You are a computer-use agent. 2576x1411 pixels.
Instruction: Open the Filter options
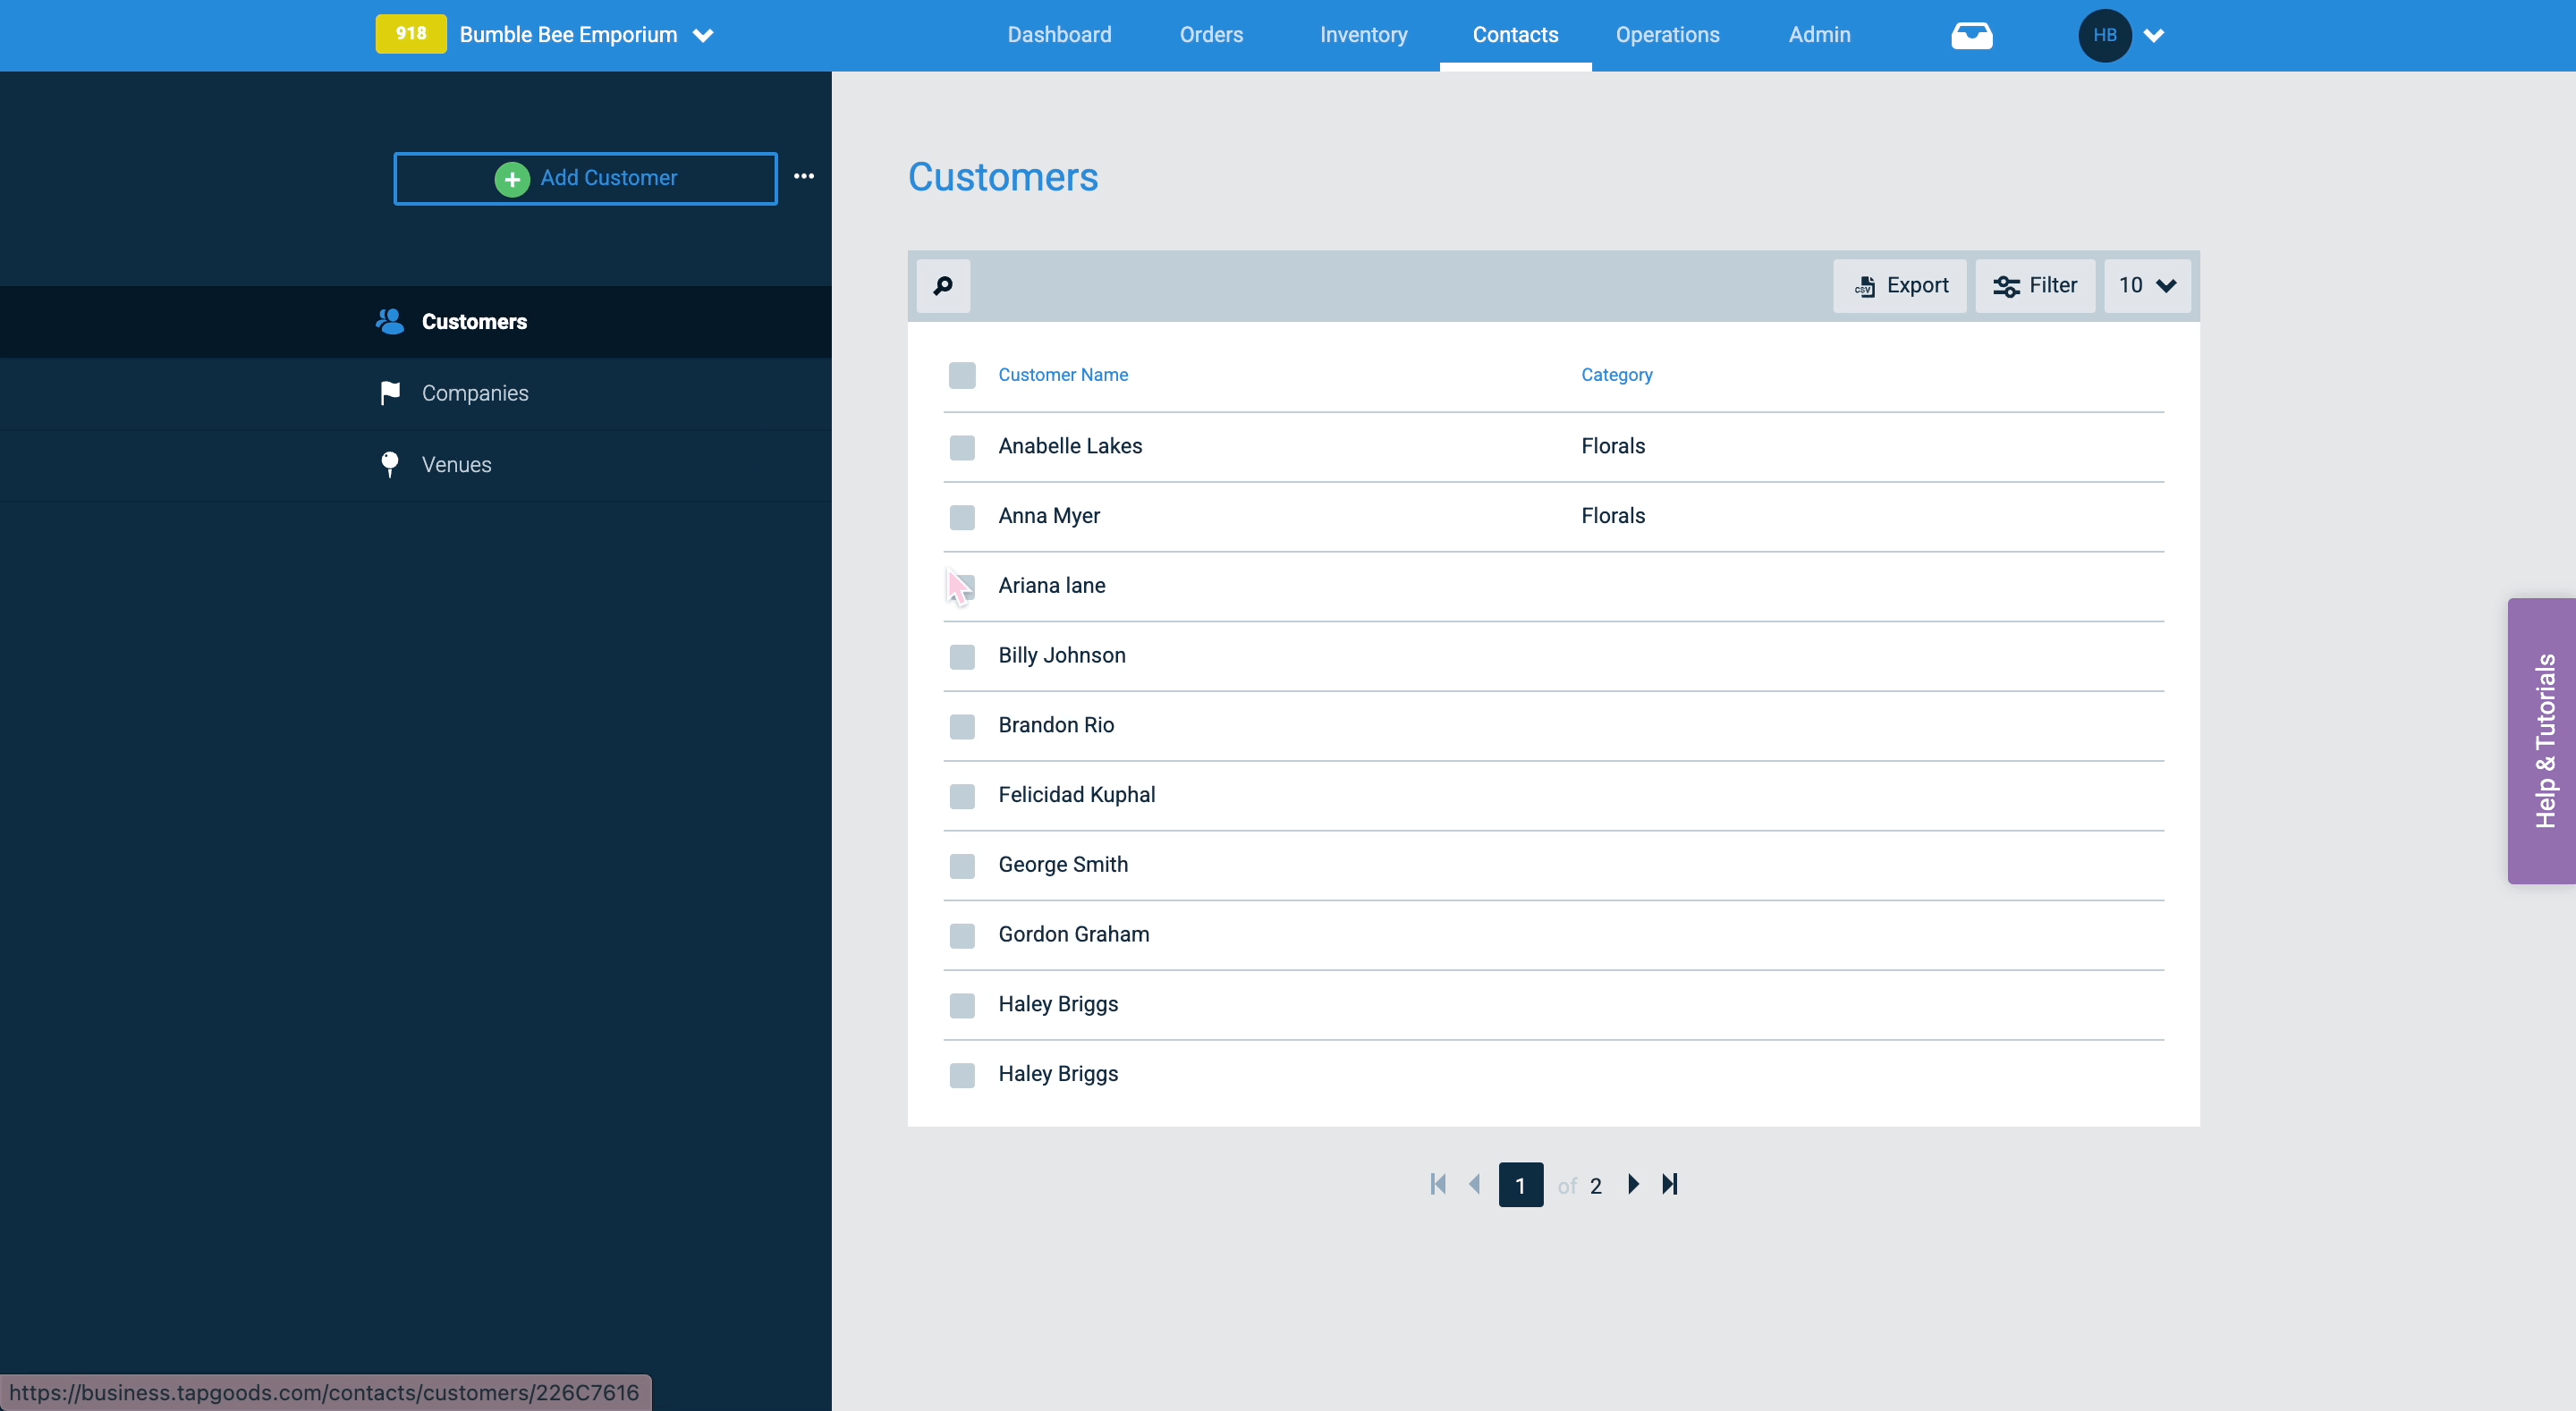coord(2034,286)
